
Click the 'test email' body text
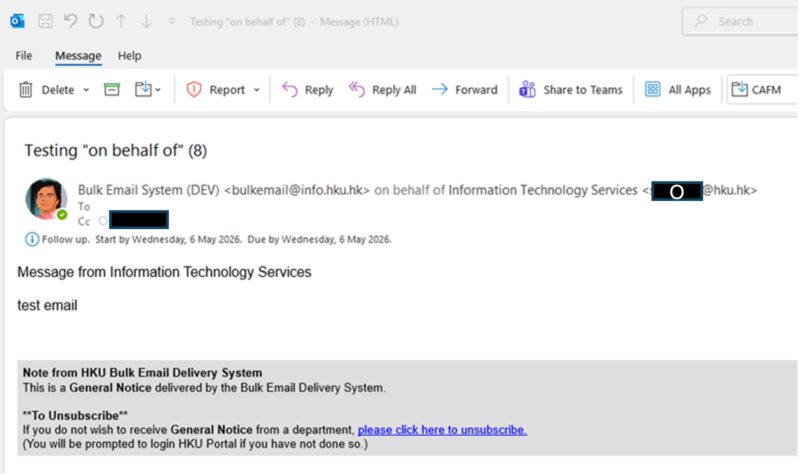coord(47,306)
